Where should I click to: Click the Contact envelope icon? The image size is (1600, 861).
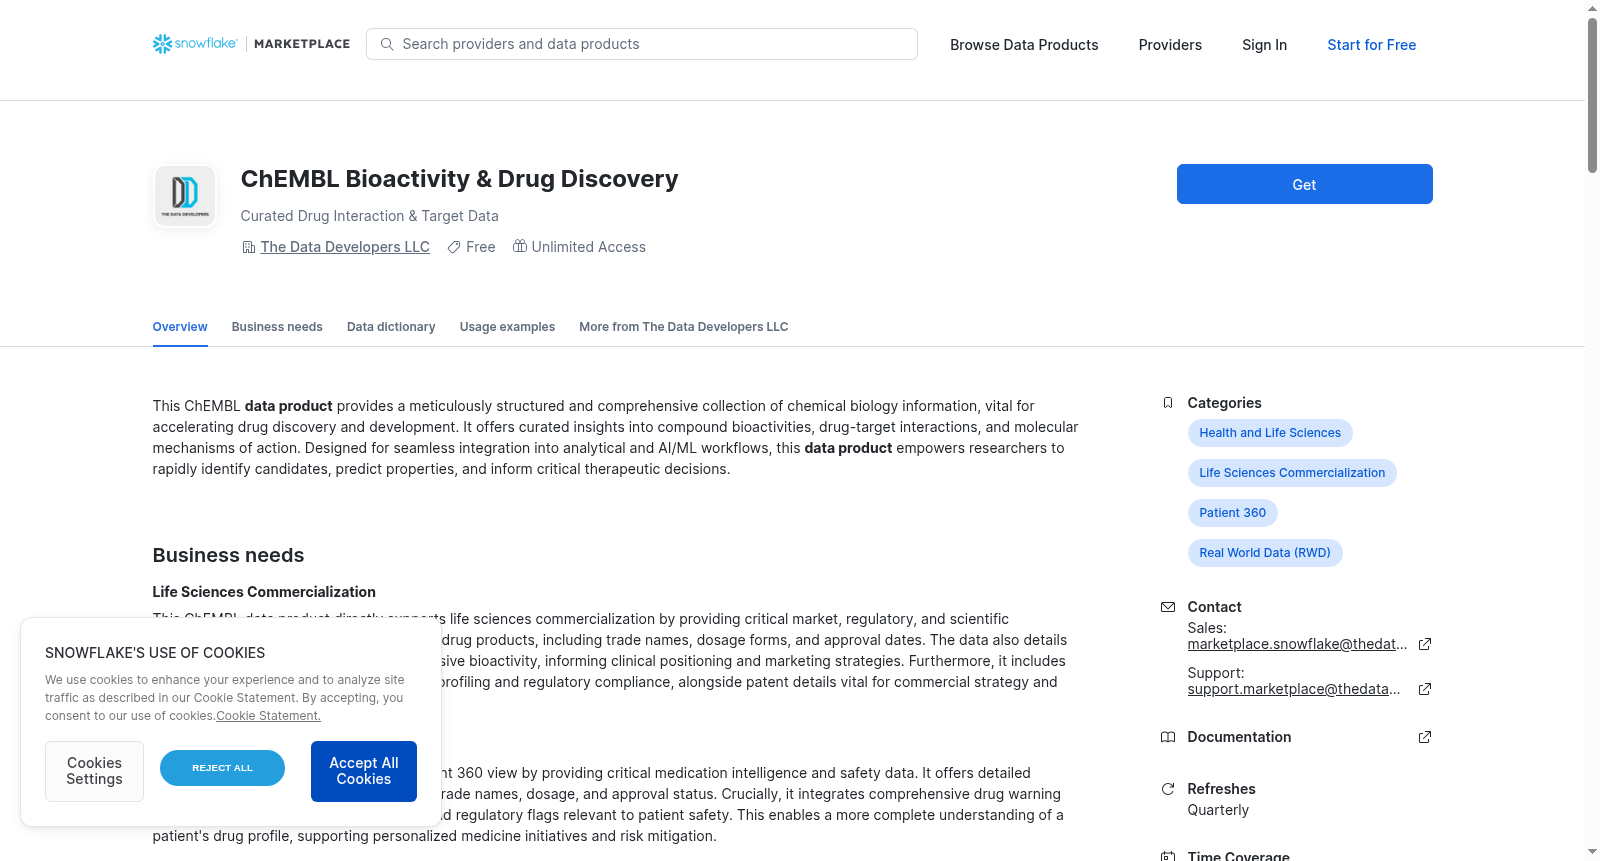(1167, 607)
